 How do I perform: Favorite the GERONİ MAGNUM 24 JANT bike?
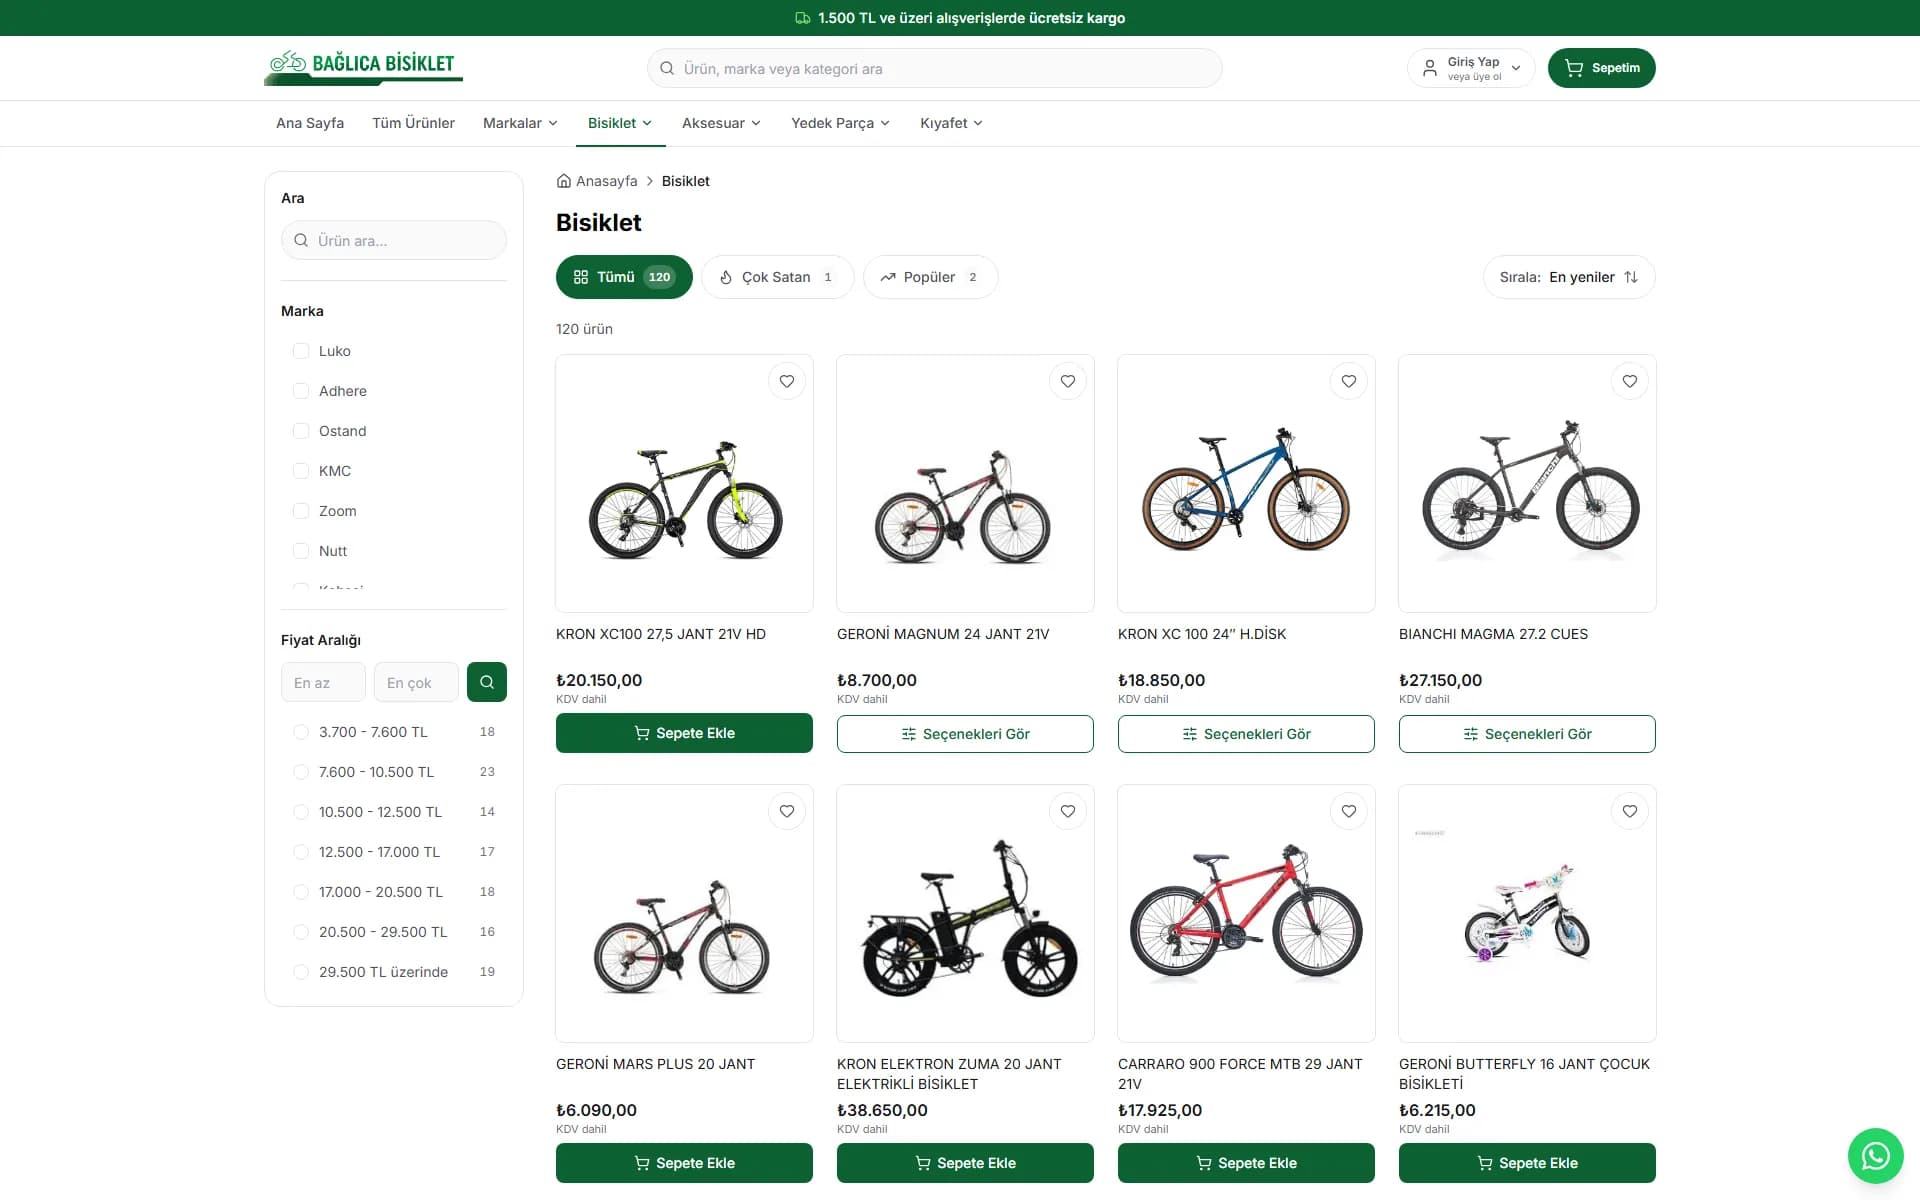coord(1068,381)
